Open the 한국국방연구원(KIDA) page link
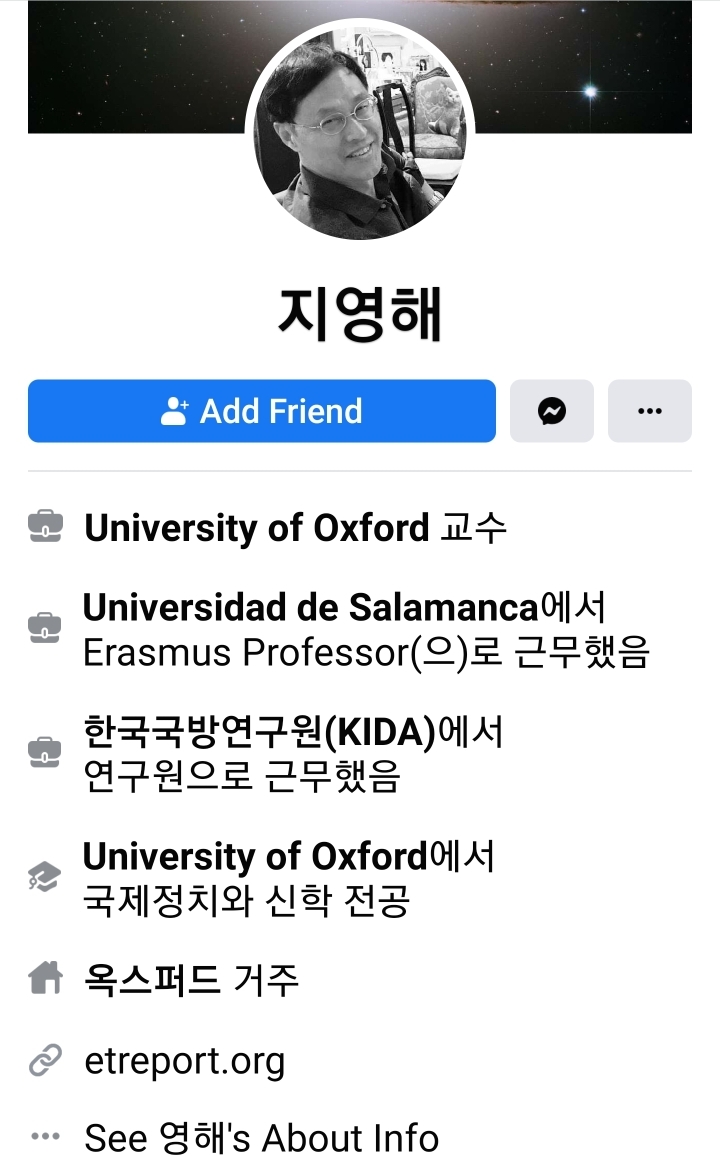 260,732
